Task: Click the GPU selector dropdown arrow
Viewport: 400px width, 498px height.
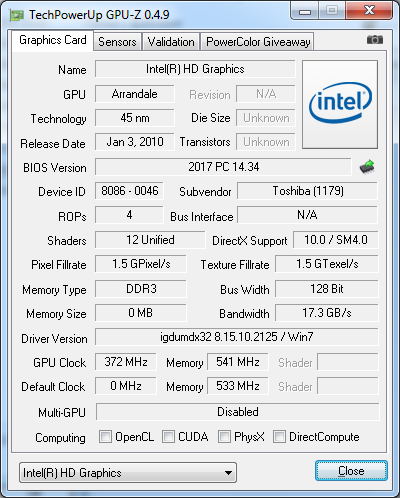Action: (x=228, y=473)
